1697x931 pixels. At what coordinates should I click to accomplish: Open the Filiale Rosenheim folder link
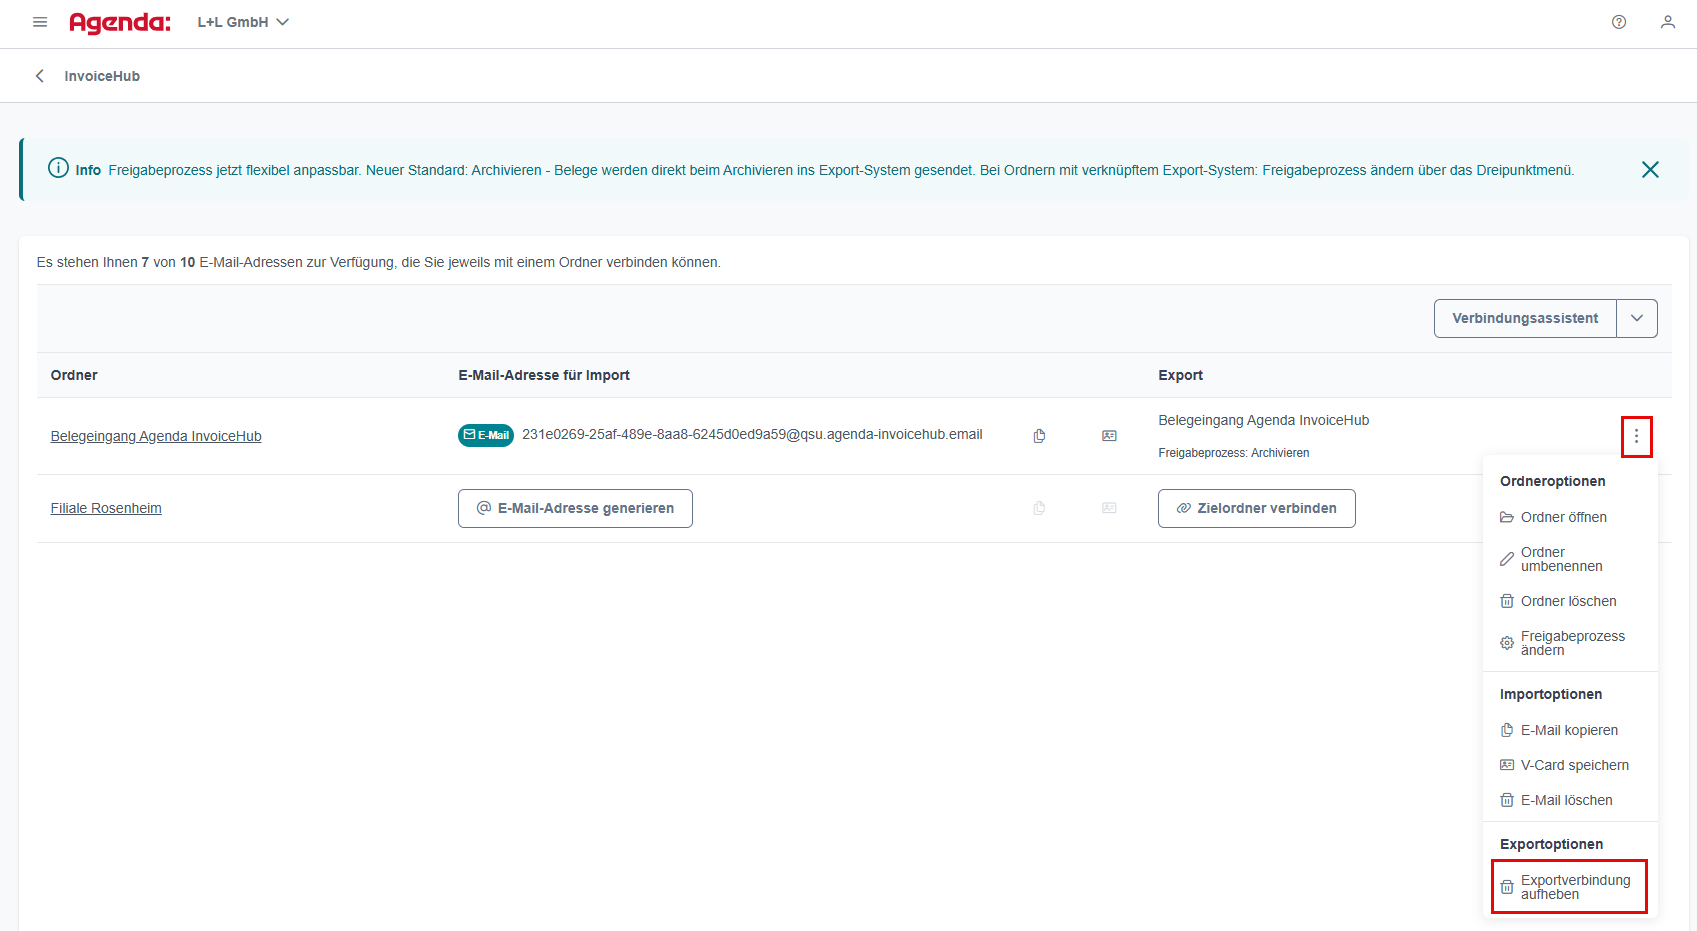[106, 508]
